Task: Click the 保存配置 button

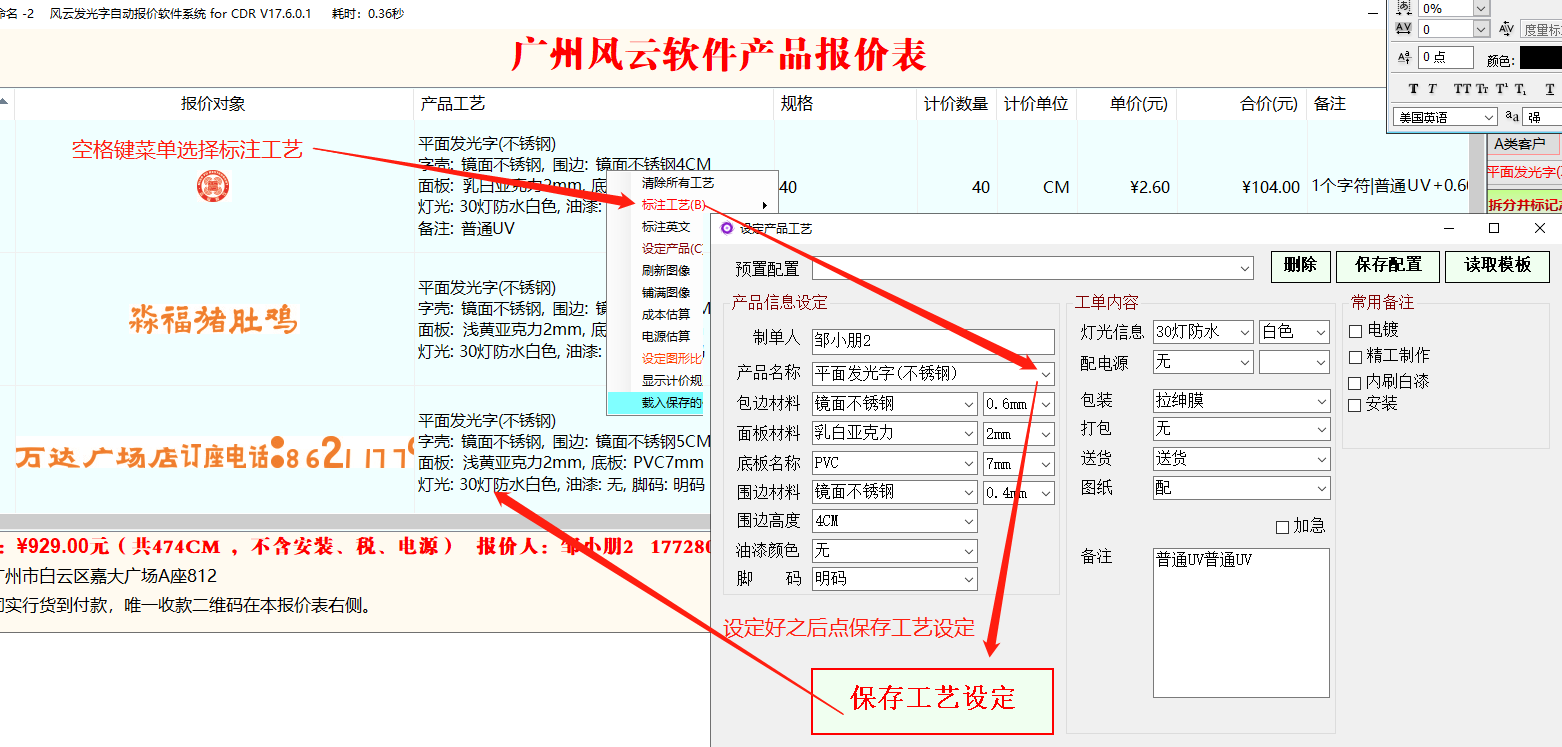Action: pyautogui.click(x=1387, y=266)
